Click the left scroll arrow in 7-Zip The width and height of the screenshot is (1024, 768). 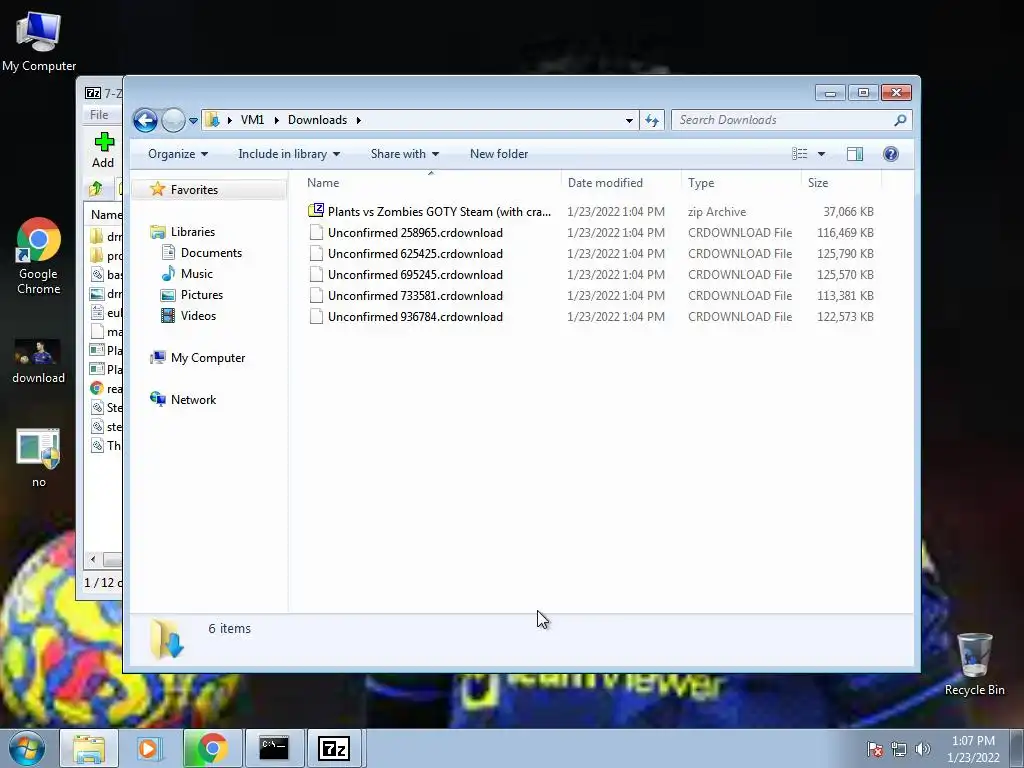coord(93,560)
